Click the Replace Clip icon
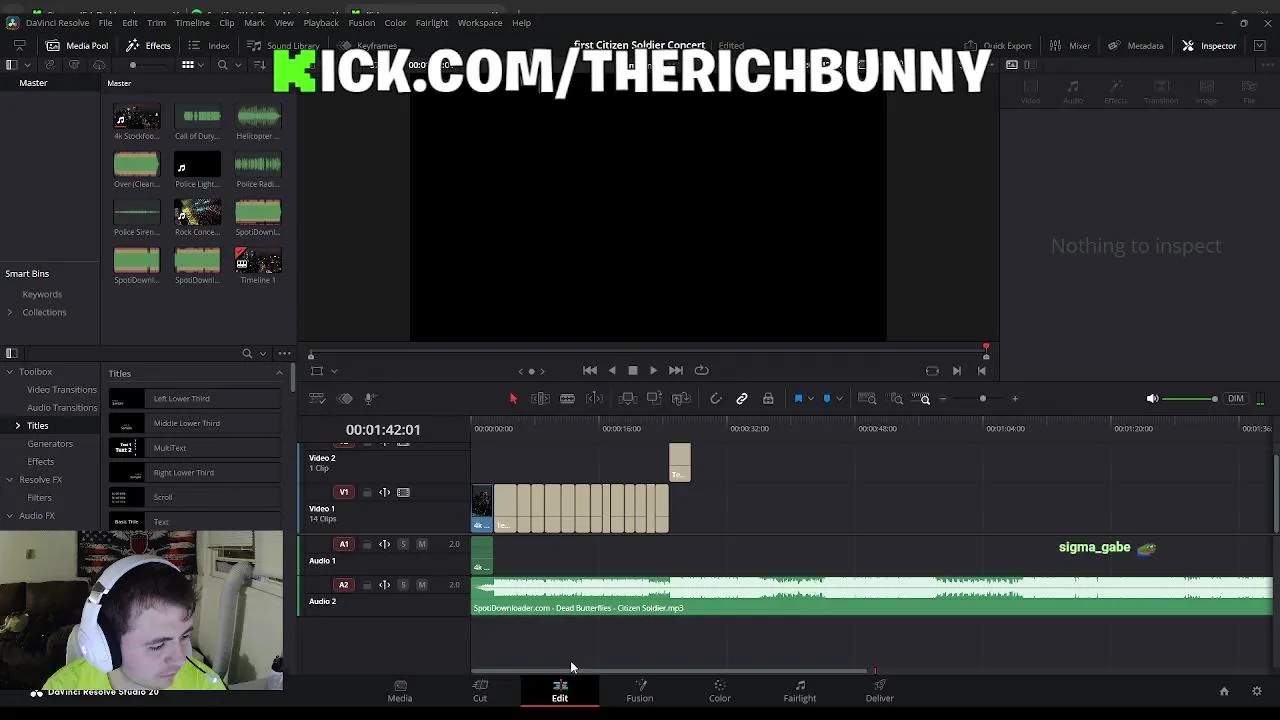 point(681,399)
